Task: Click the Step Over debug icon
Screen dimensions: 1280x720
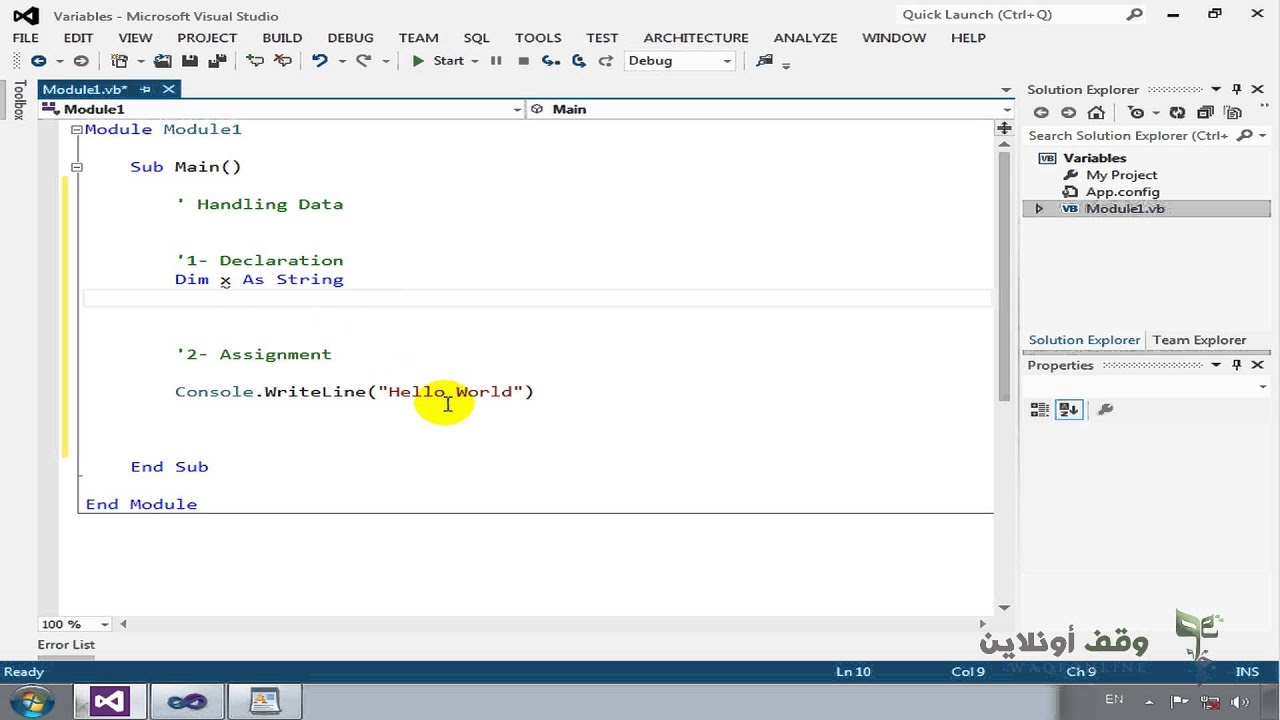Action: 578,61
